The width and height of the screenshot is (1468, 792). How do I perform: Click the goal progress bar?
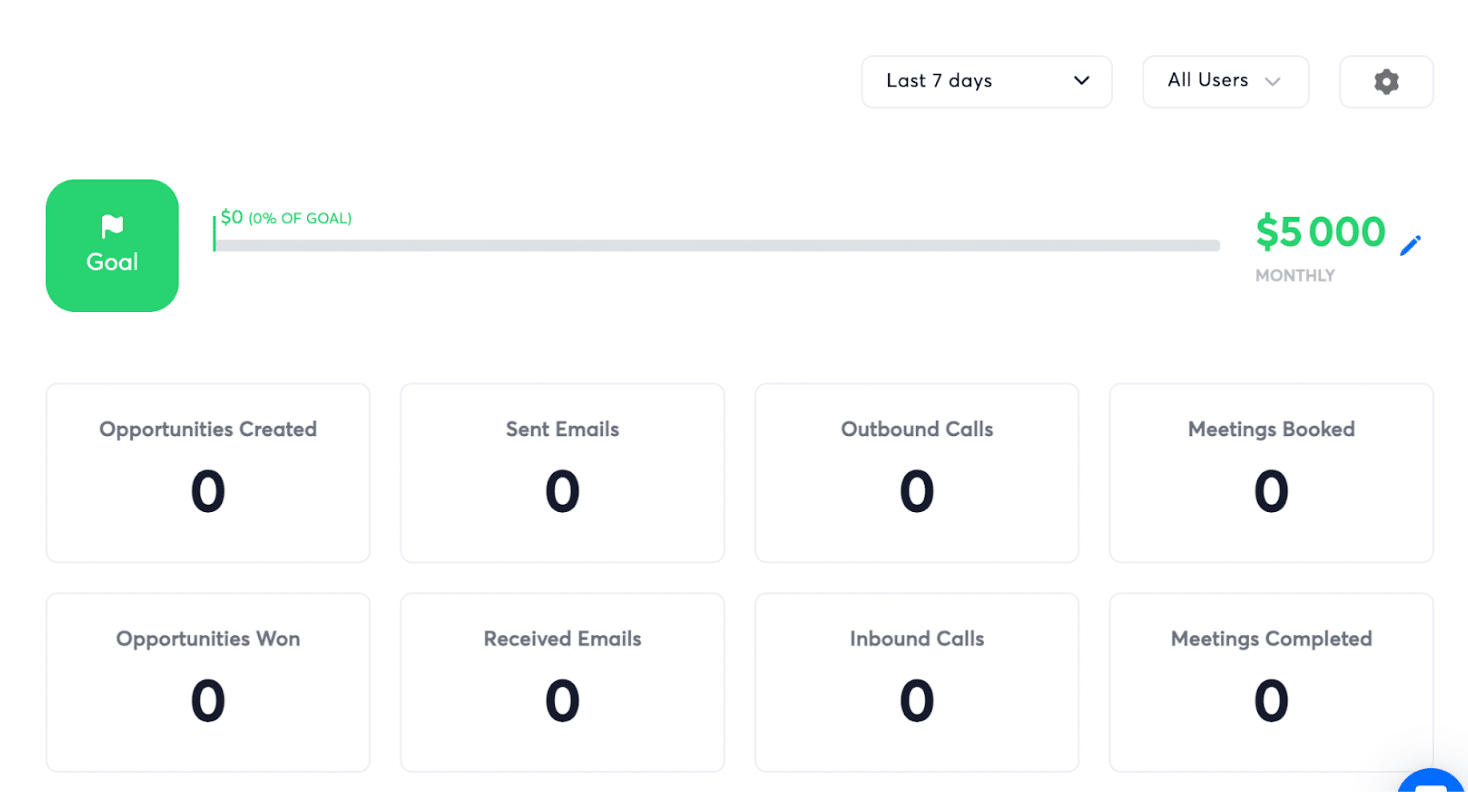[716, 245]
